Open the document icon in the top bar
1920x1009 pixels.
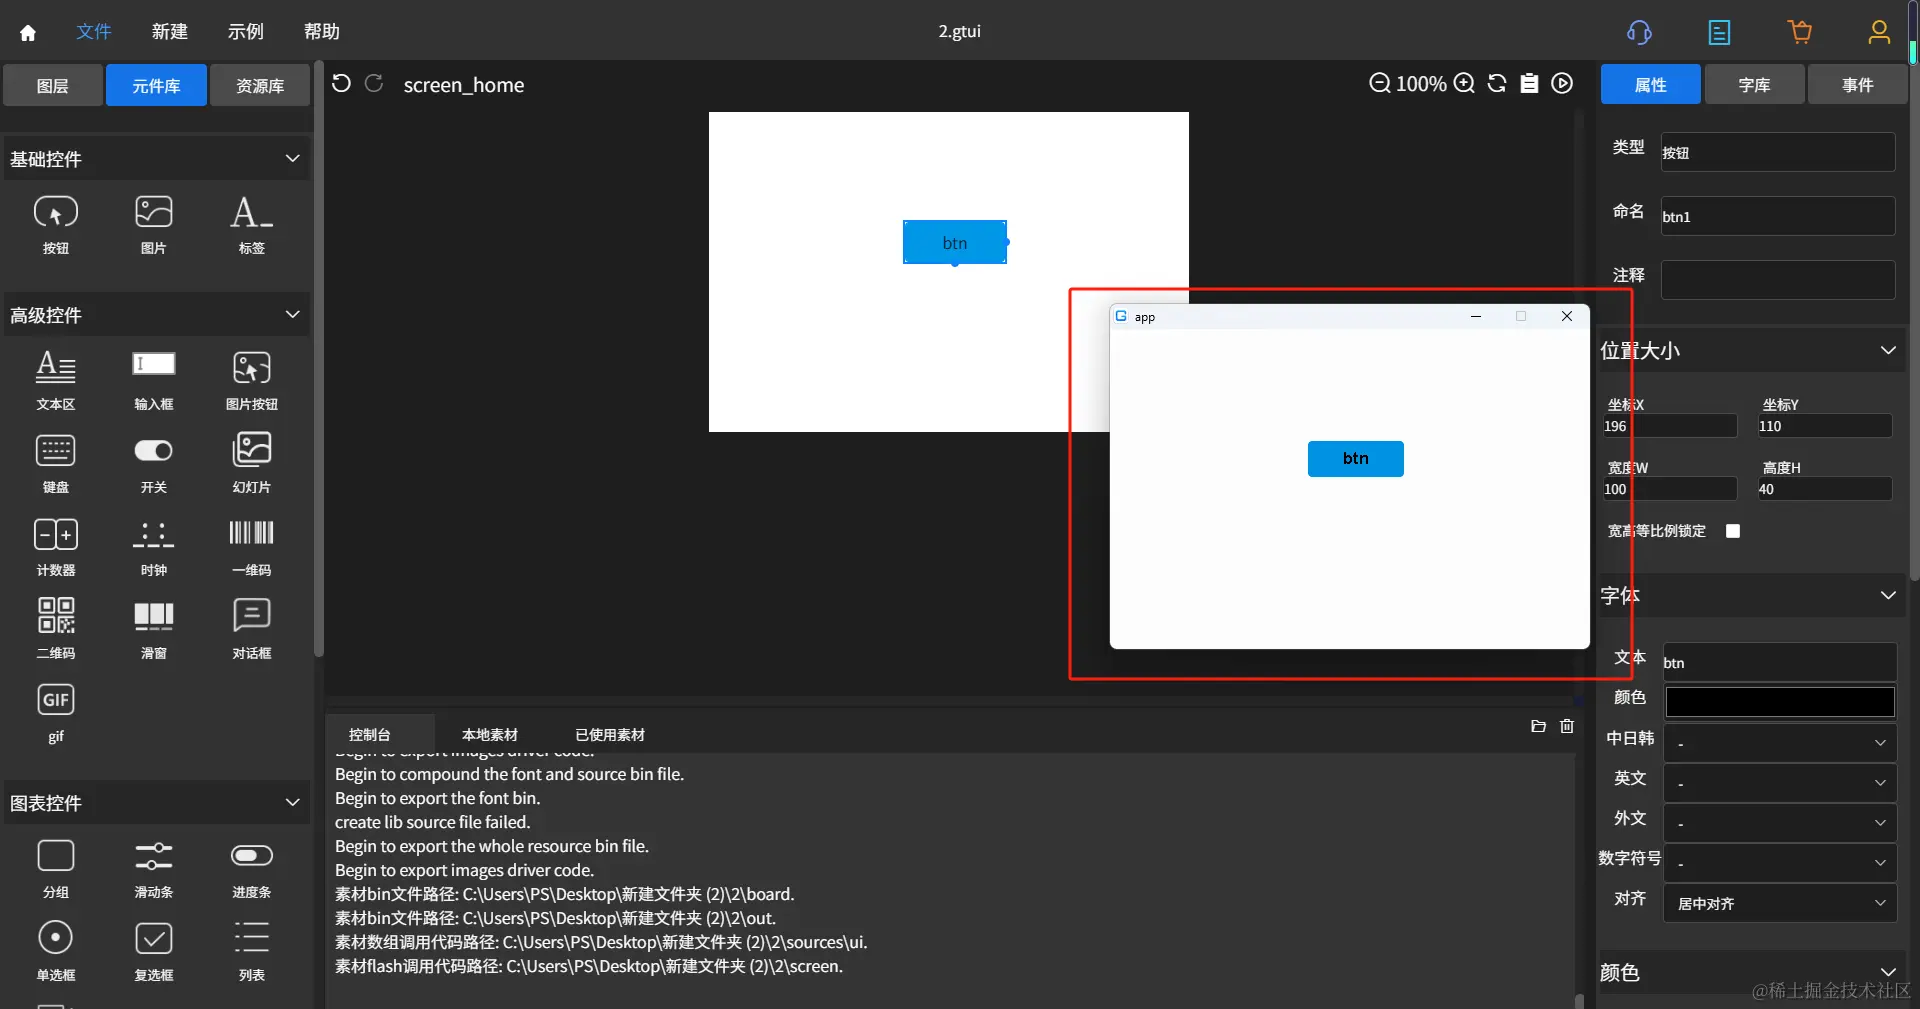[1719, 32]
